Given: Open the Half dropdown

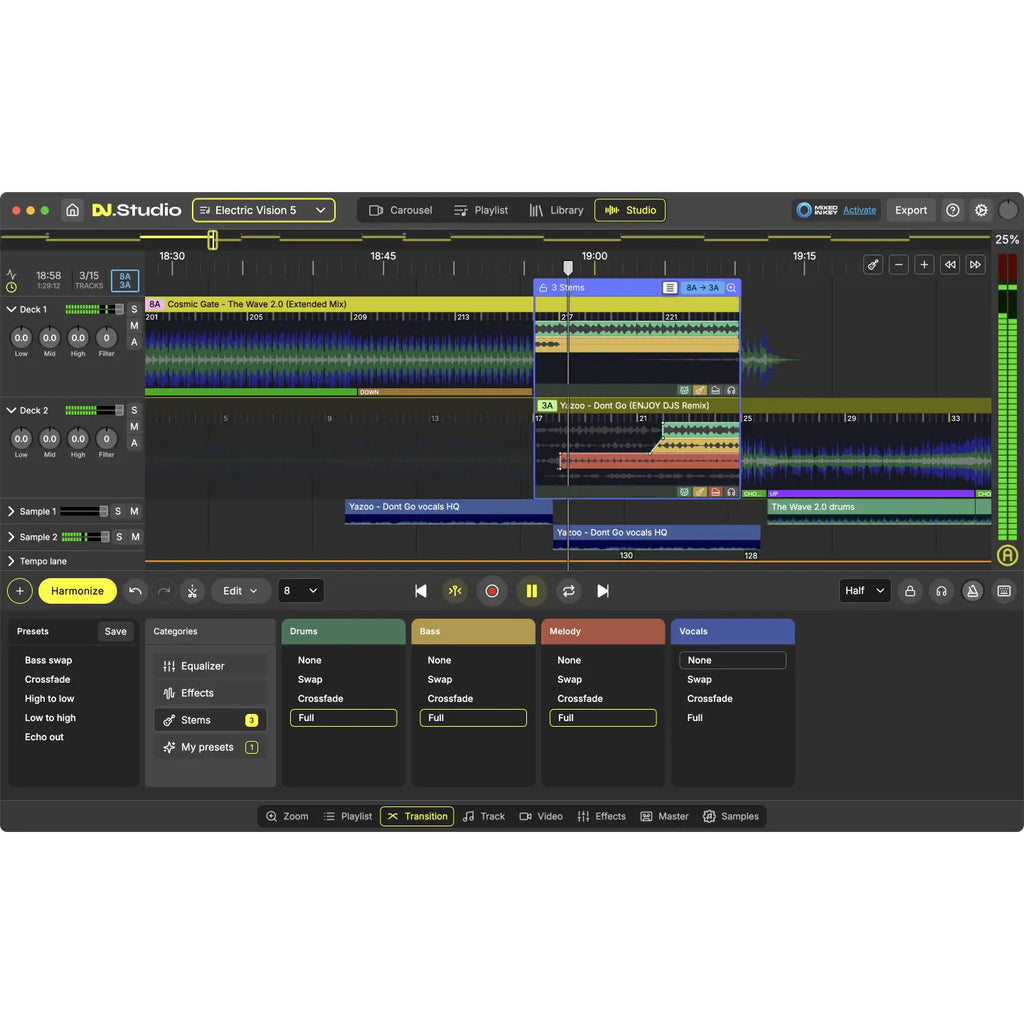Looking at the screenshot, I should tap(865, 591).
